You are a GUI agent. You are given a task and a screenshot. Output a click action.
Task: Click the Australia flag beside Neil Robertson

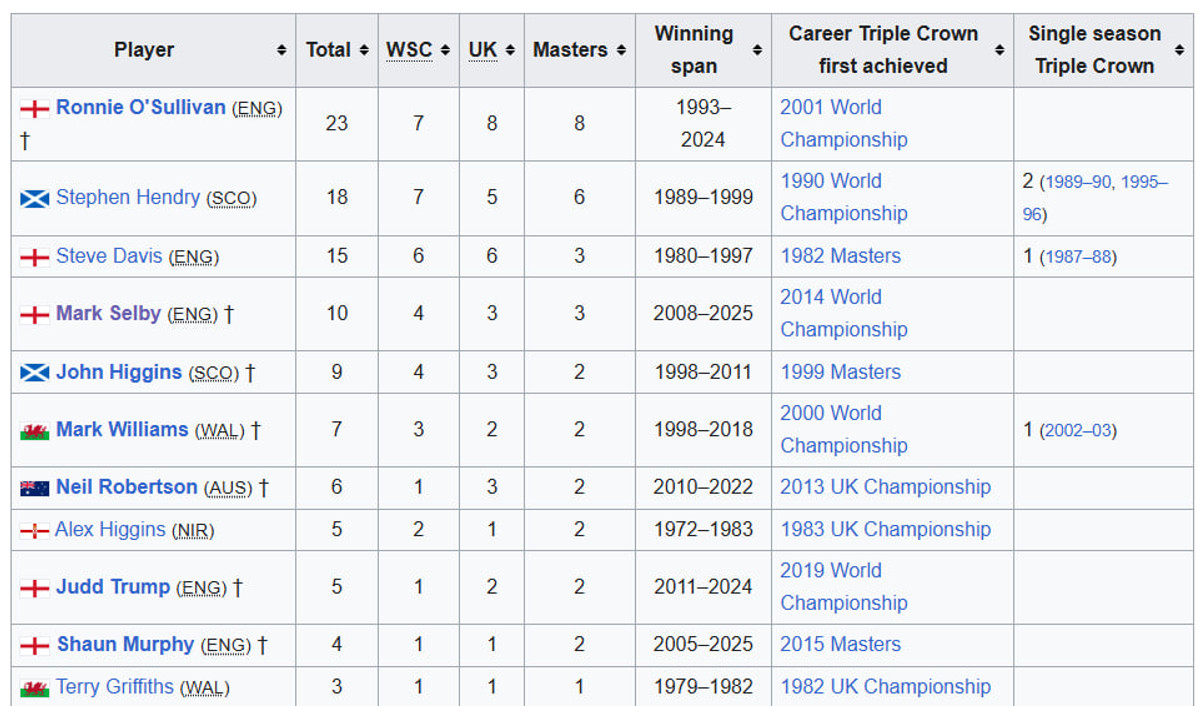click(x=35, y=488)
